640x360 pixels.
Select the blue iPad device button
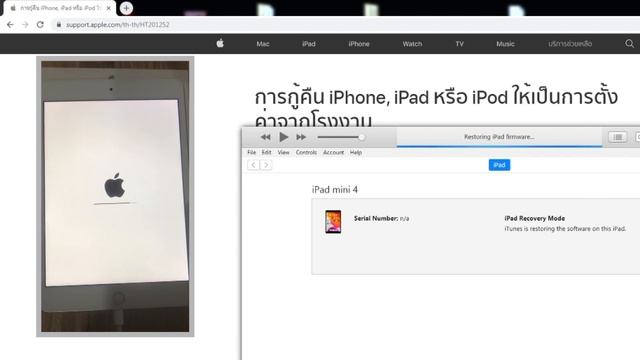(499, 165)
